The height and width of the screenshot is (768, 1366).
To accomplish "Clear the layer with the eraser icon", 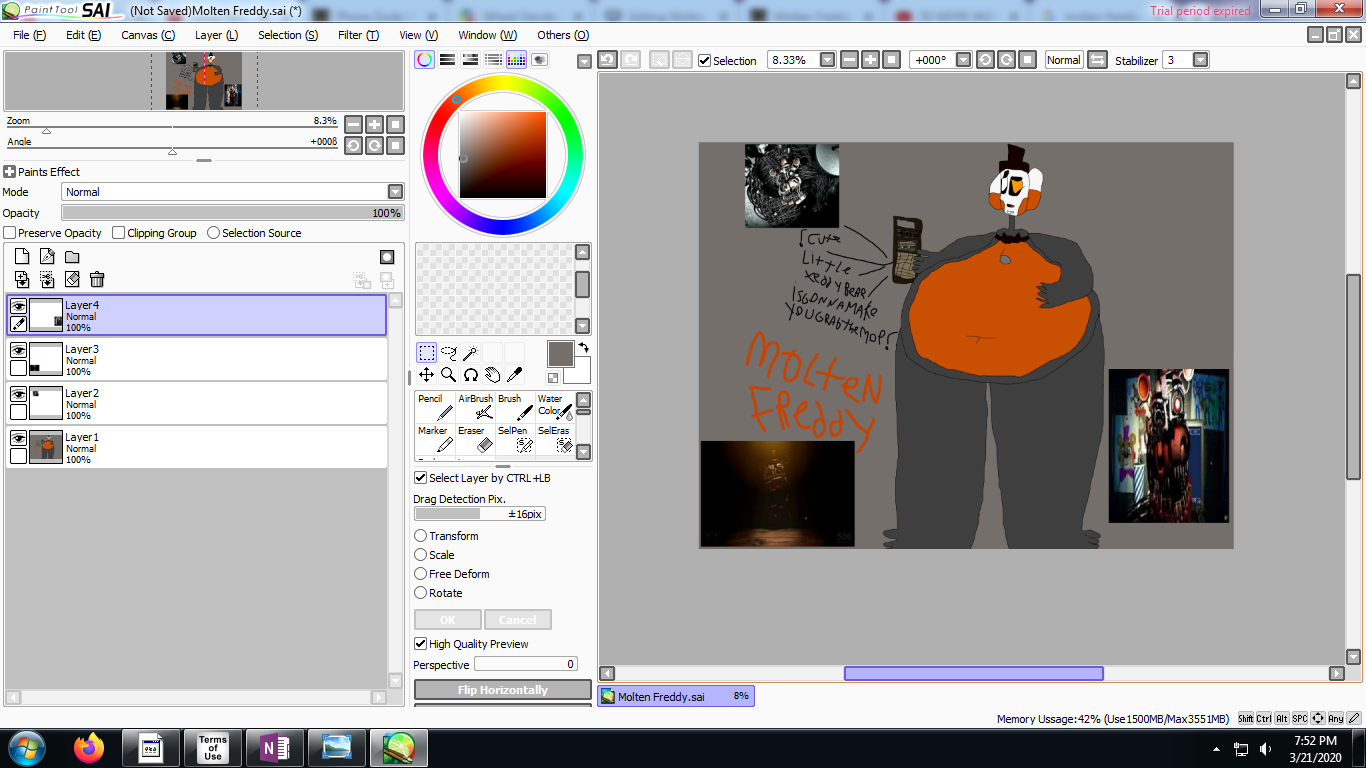I will [x=72, y=279].
